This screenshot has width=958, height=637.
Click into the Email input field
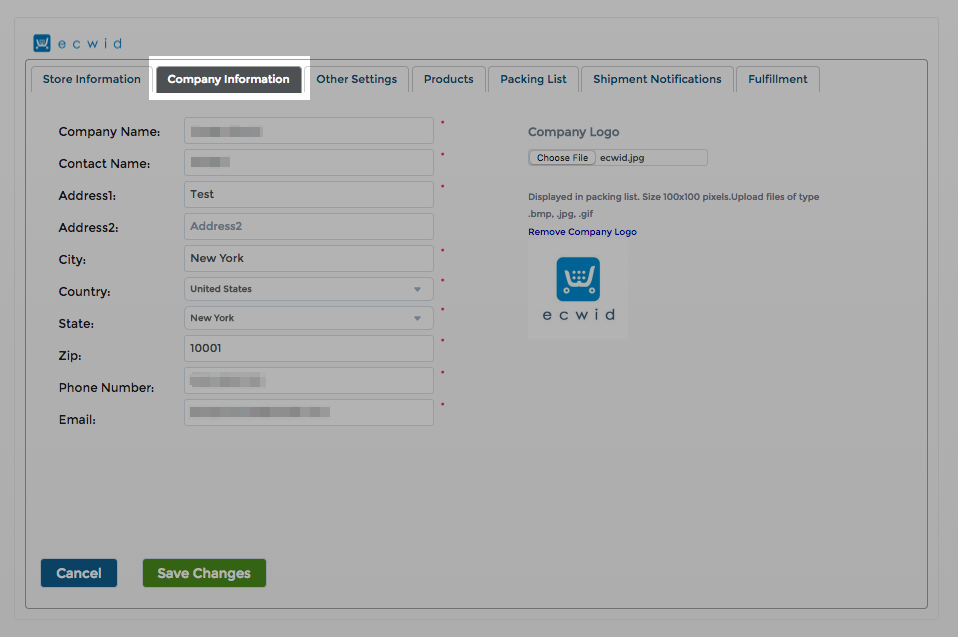[309, 412]
